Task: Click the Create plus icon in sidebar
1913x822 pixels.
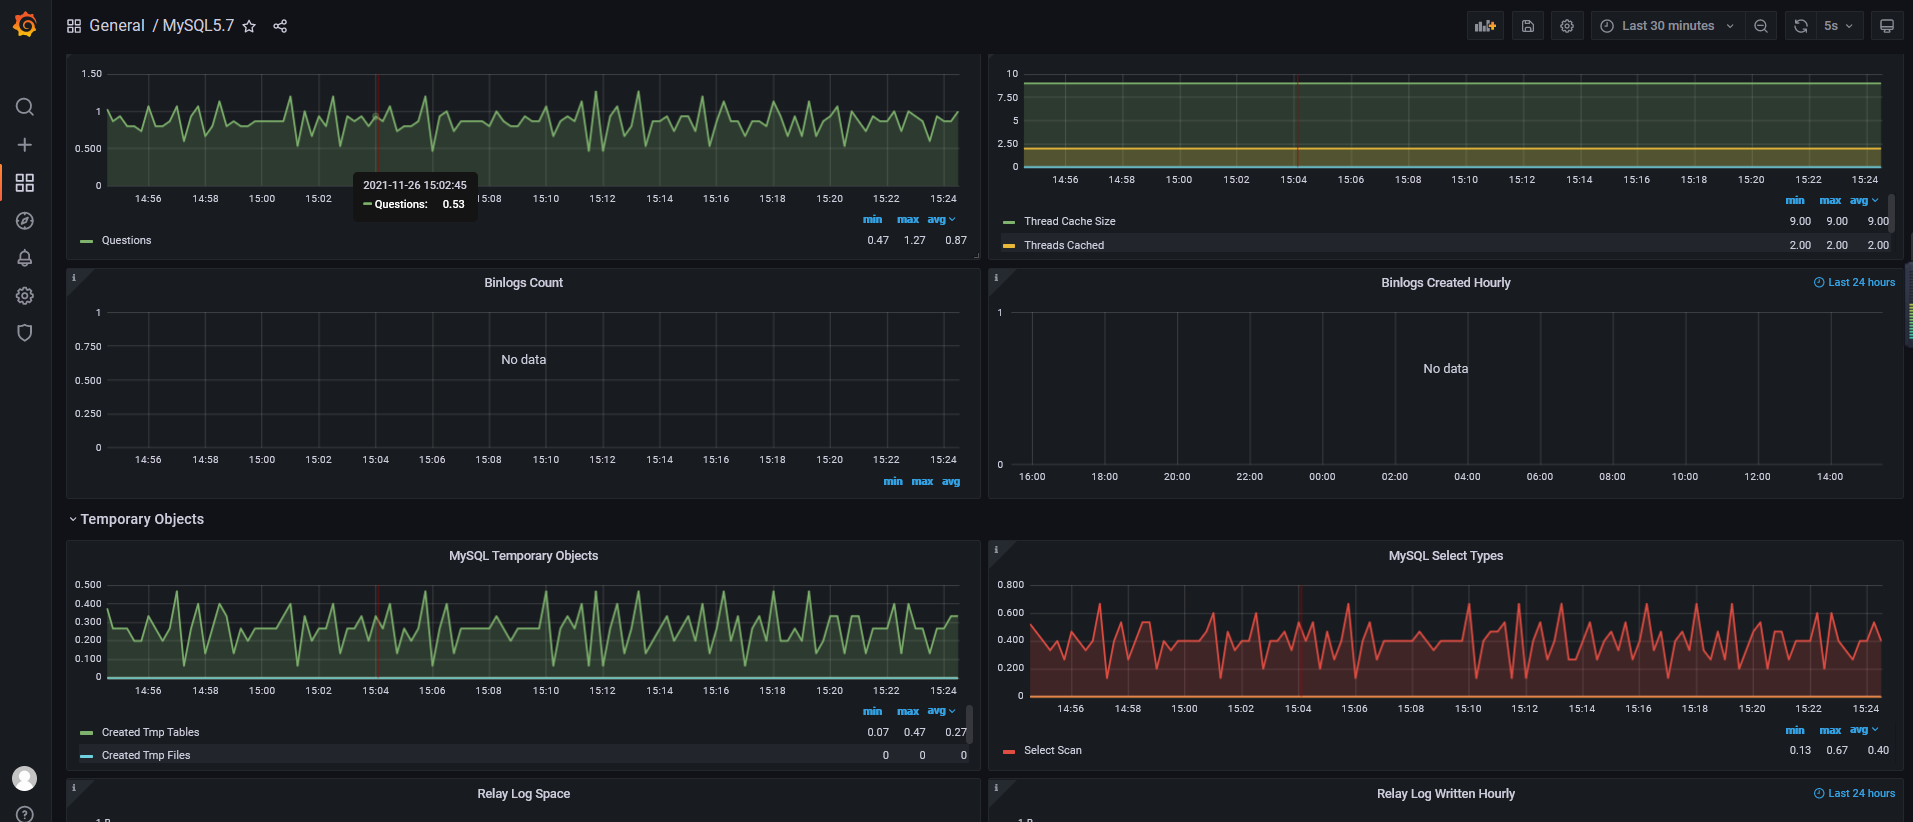Action: click(25, 145)
